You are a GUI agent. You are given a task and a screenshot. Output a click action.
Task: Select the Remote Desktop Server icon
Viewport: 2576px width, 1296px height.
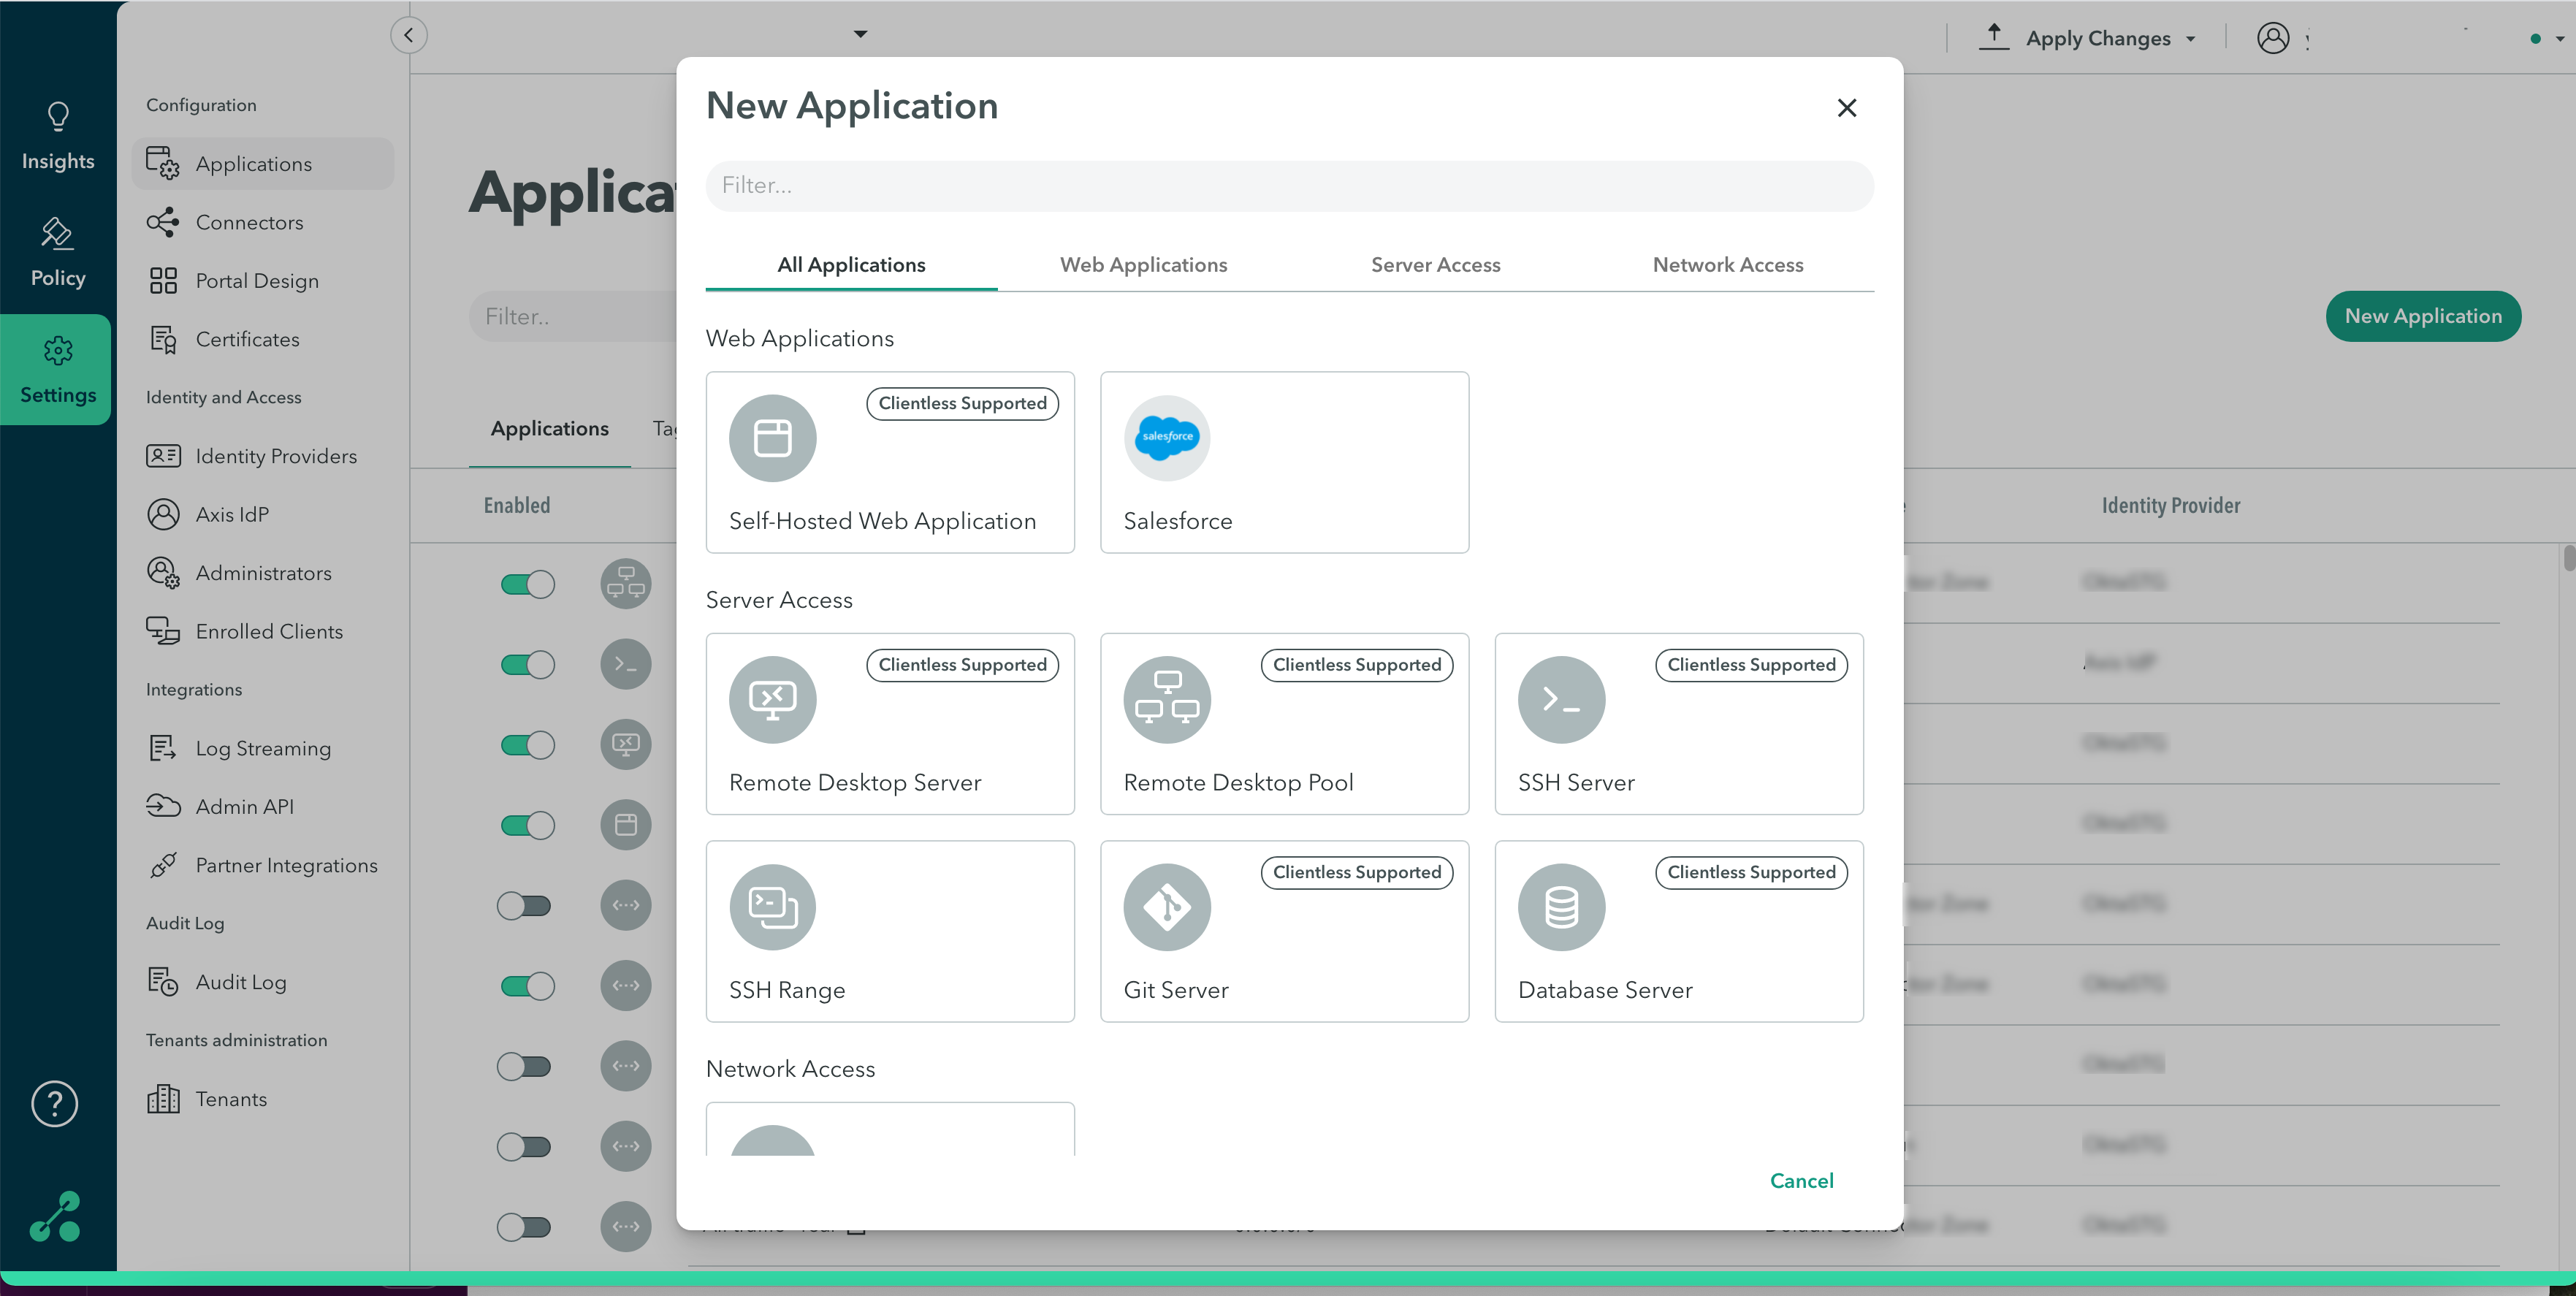(x=772, y=699)
